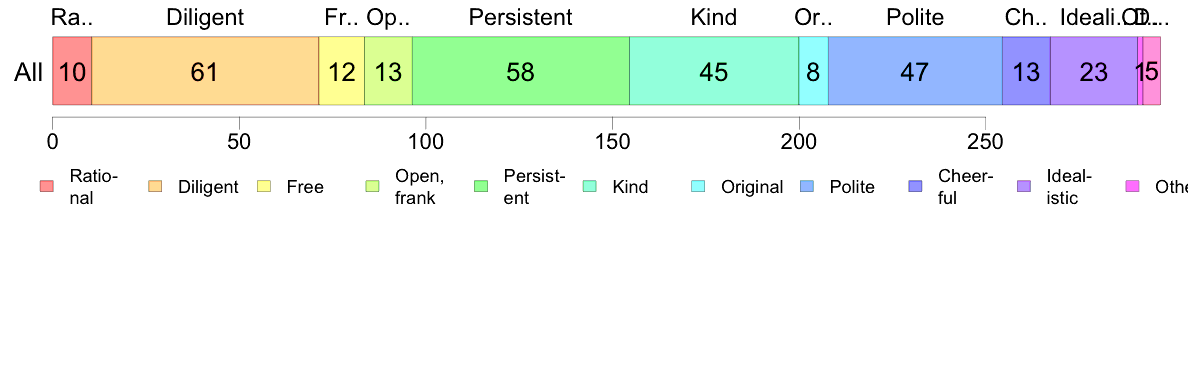Screen dimensions: 1188x368
Task: Click the Open, frank legend swatch
Action: point(372,187)
